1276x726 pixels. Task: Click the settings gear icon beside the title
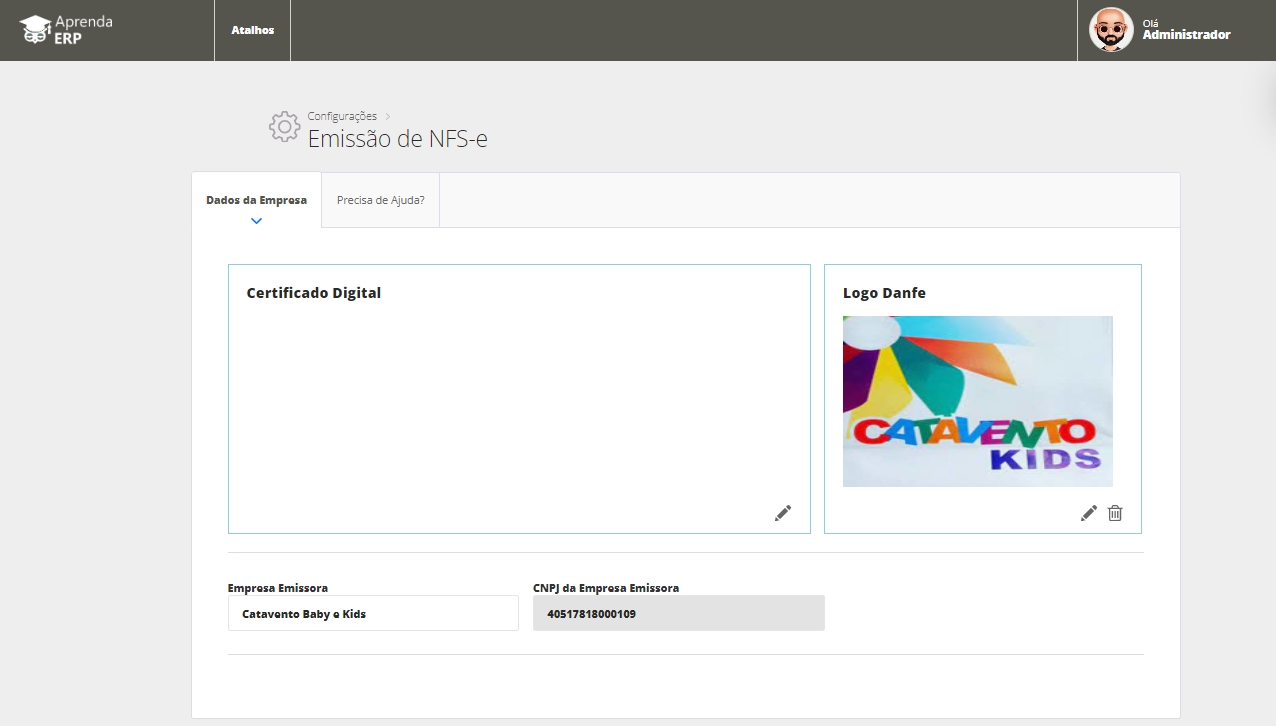[x=284, y=127]
